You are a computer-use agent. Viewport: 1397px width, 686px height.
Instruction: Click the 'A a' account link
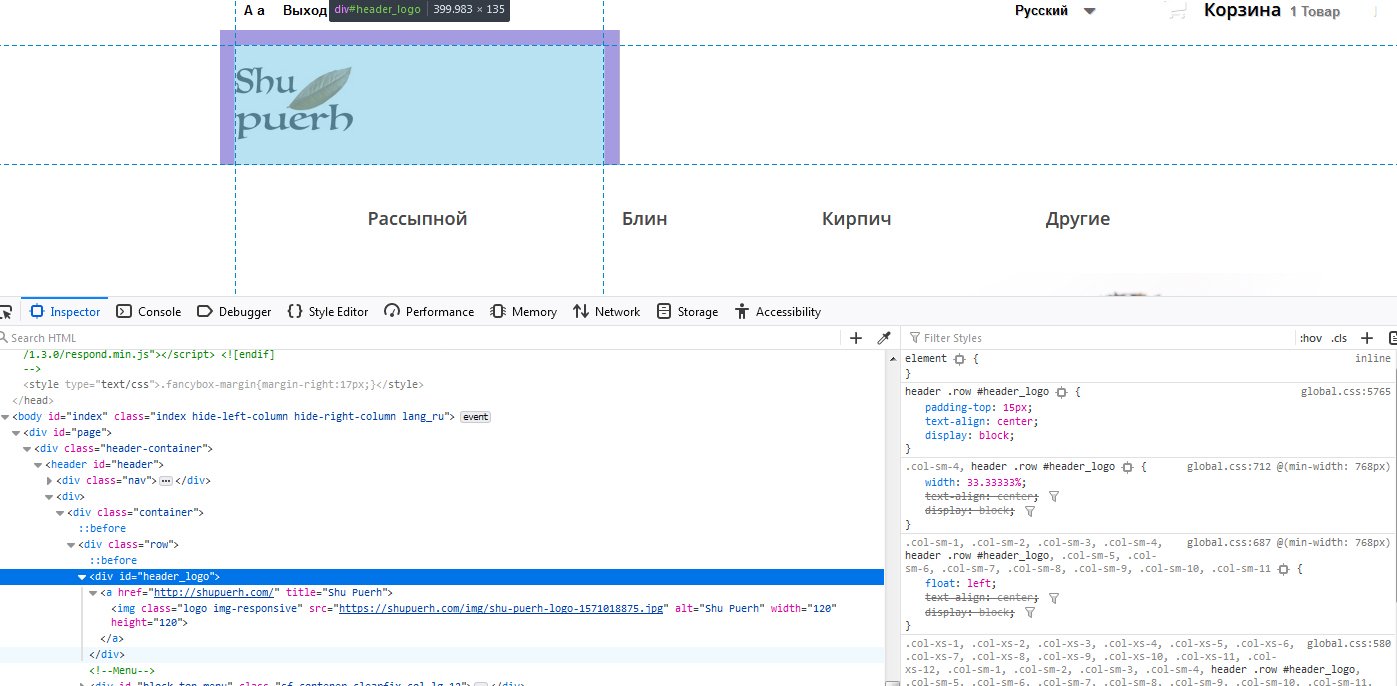[x=254, y=11]
